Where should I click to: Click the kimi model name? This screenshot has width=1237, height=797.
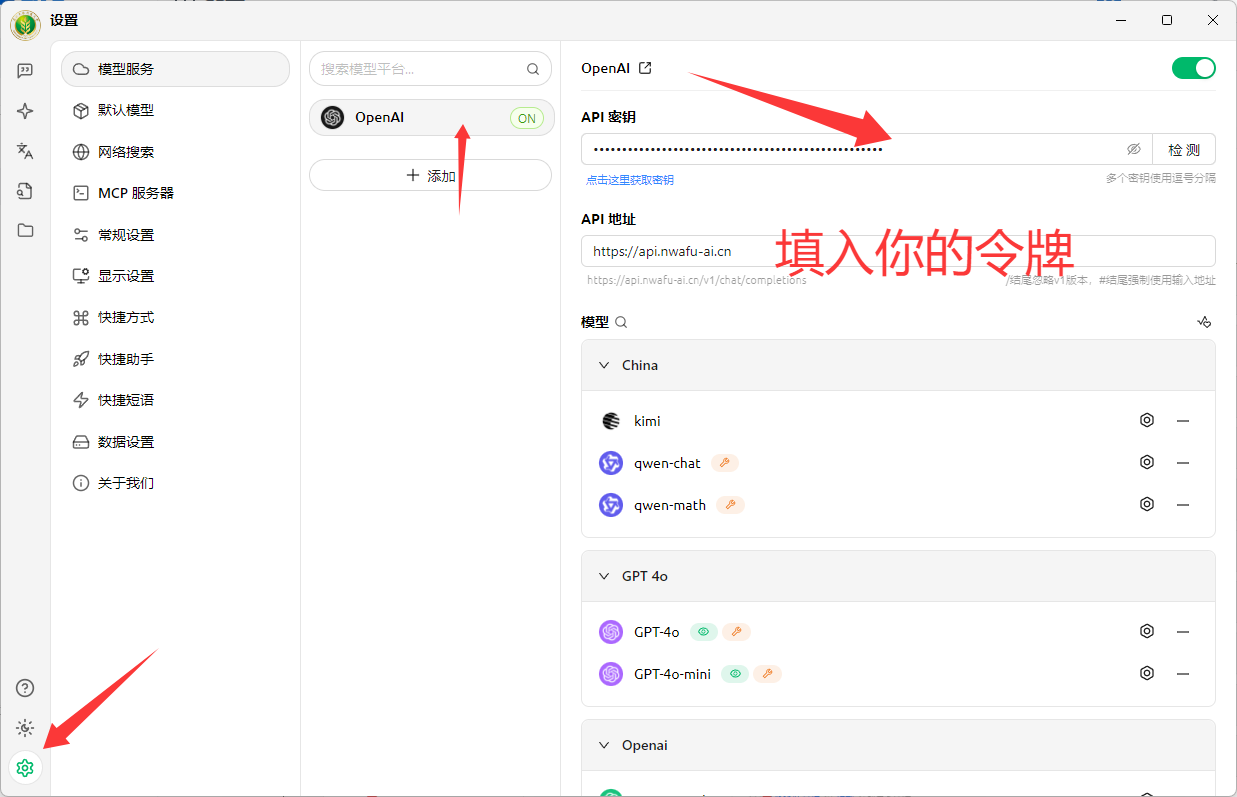click(x=647, y=421)
